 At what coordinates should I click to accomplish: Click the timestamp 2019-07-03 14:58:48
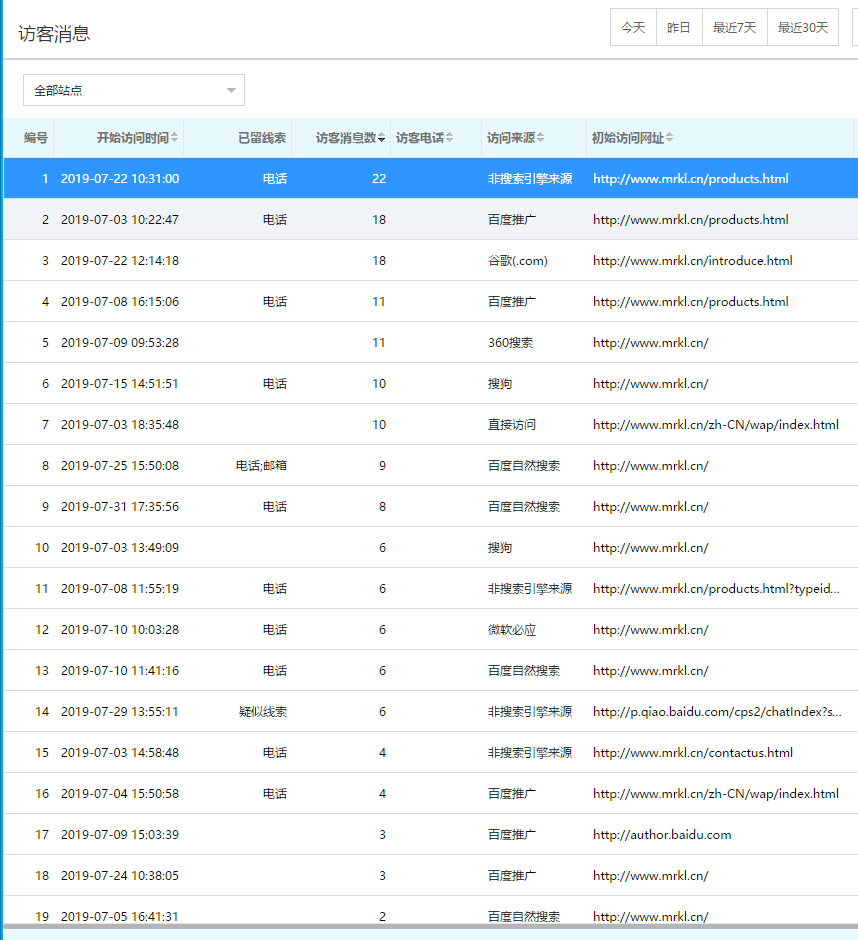tap(120, 752)
